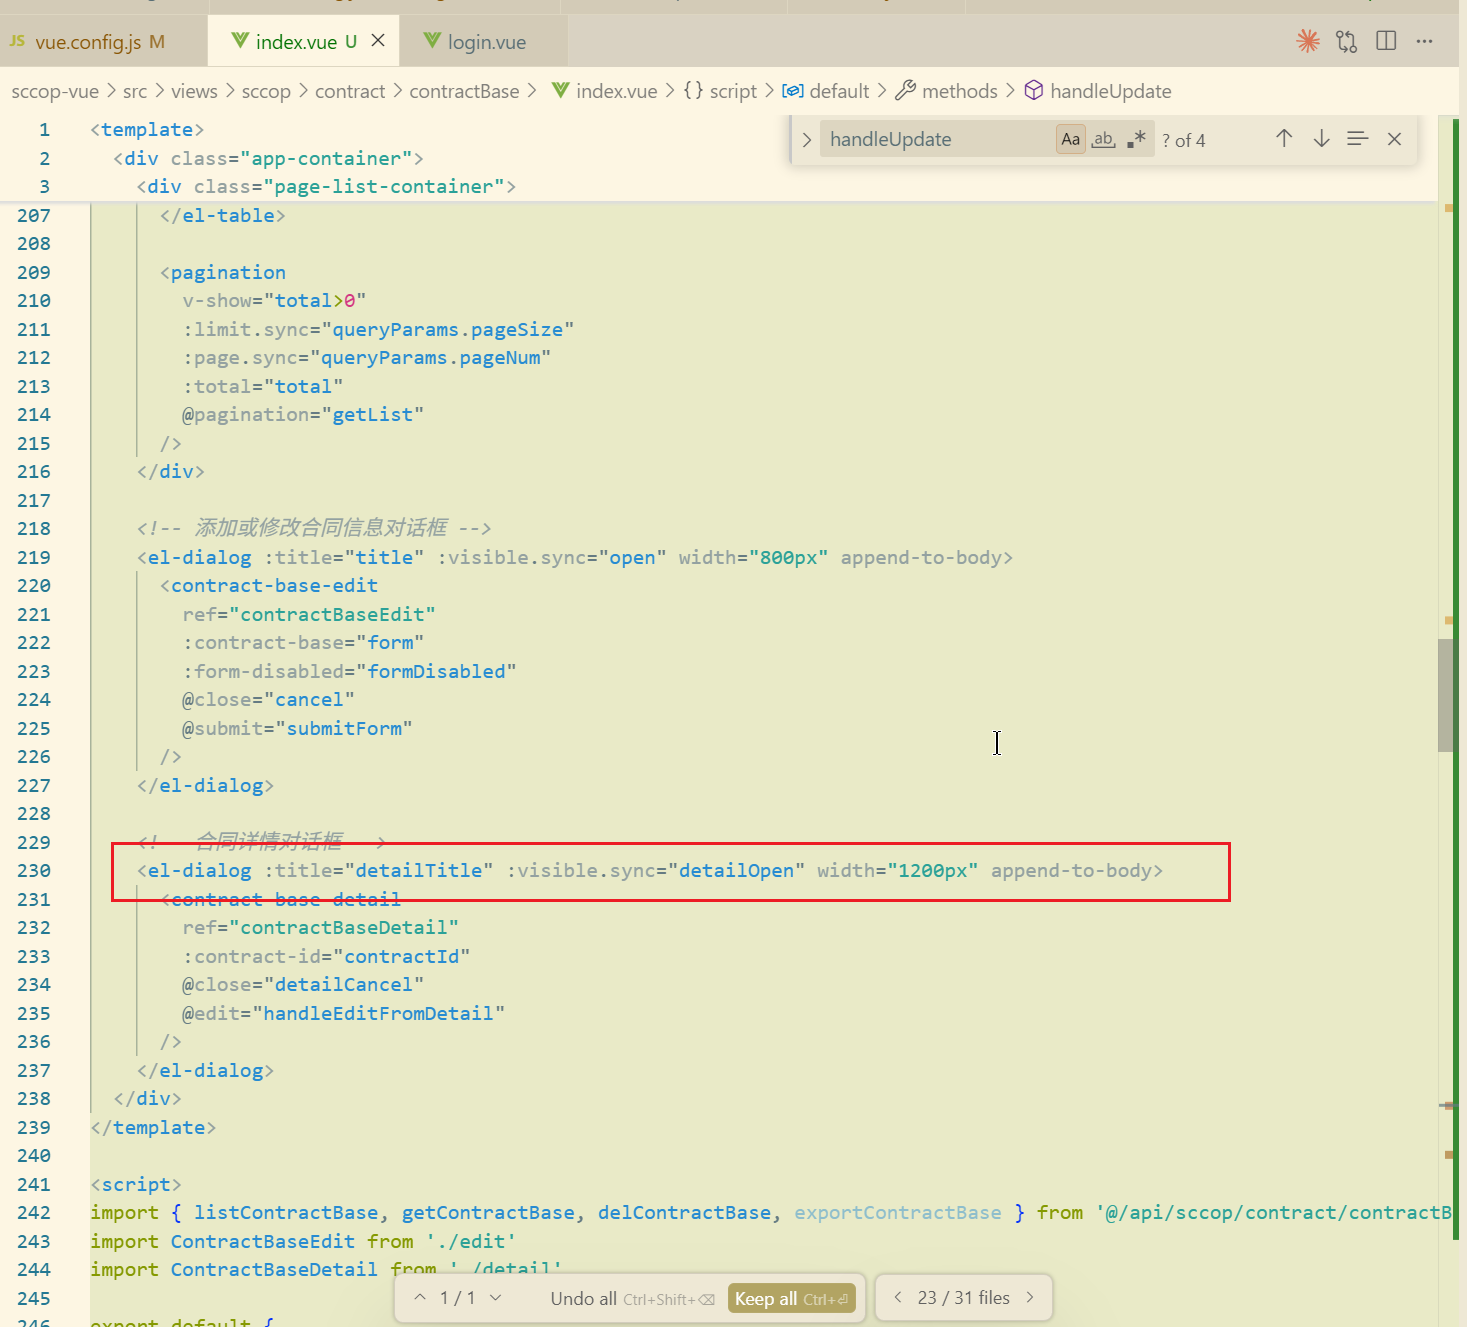1467x1327 pixels.
Task: Click the Find in Selection icon
Action: tap(1357, 139)
